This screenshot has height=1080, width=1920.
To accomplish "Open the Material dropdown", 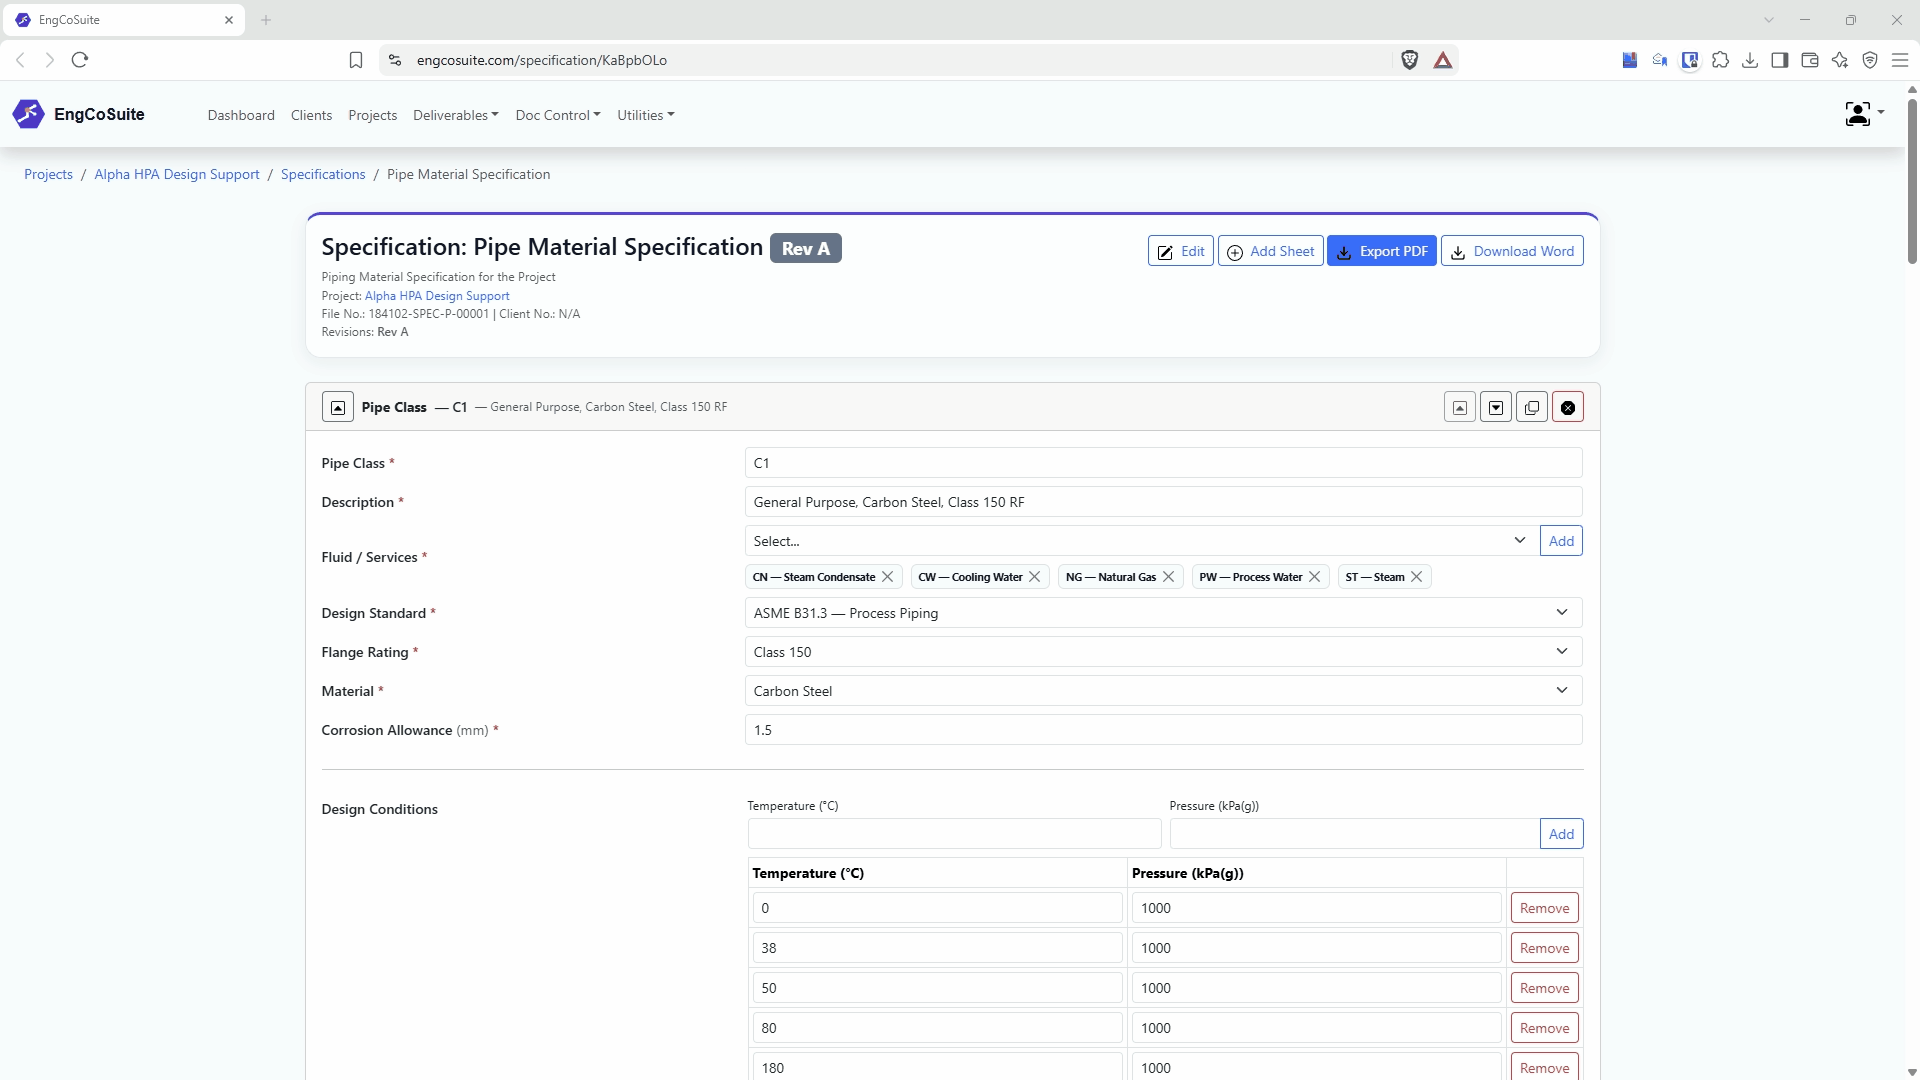I will (x=1163, y=691).
